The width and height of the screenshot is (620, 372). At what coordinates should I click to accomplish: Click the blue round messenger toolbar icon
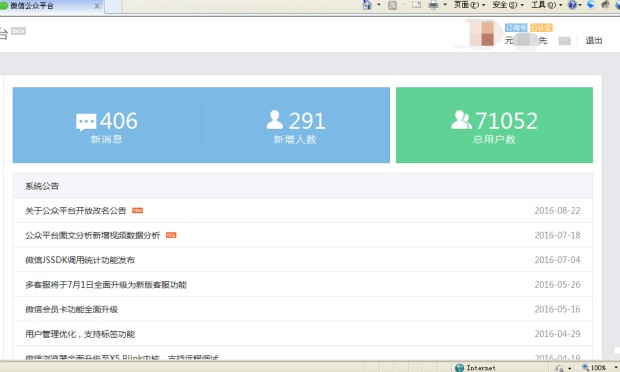[x=591, y=4]
